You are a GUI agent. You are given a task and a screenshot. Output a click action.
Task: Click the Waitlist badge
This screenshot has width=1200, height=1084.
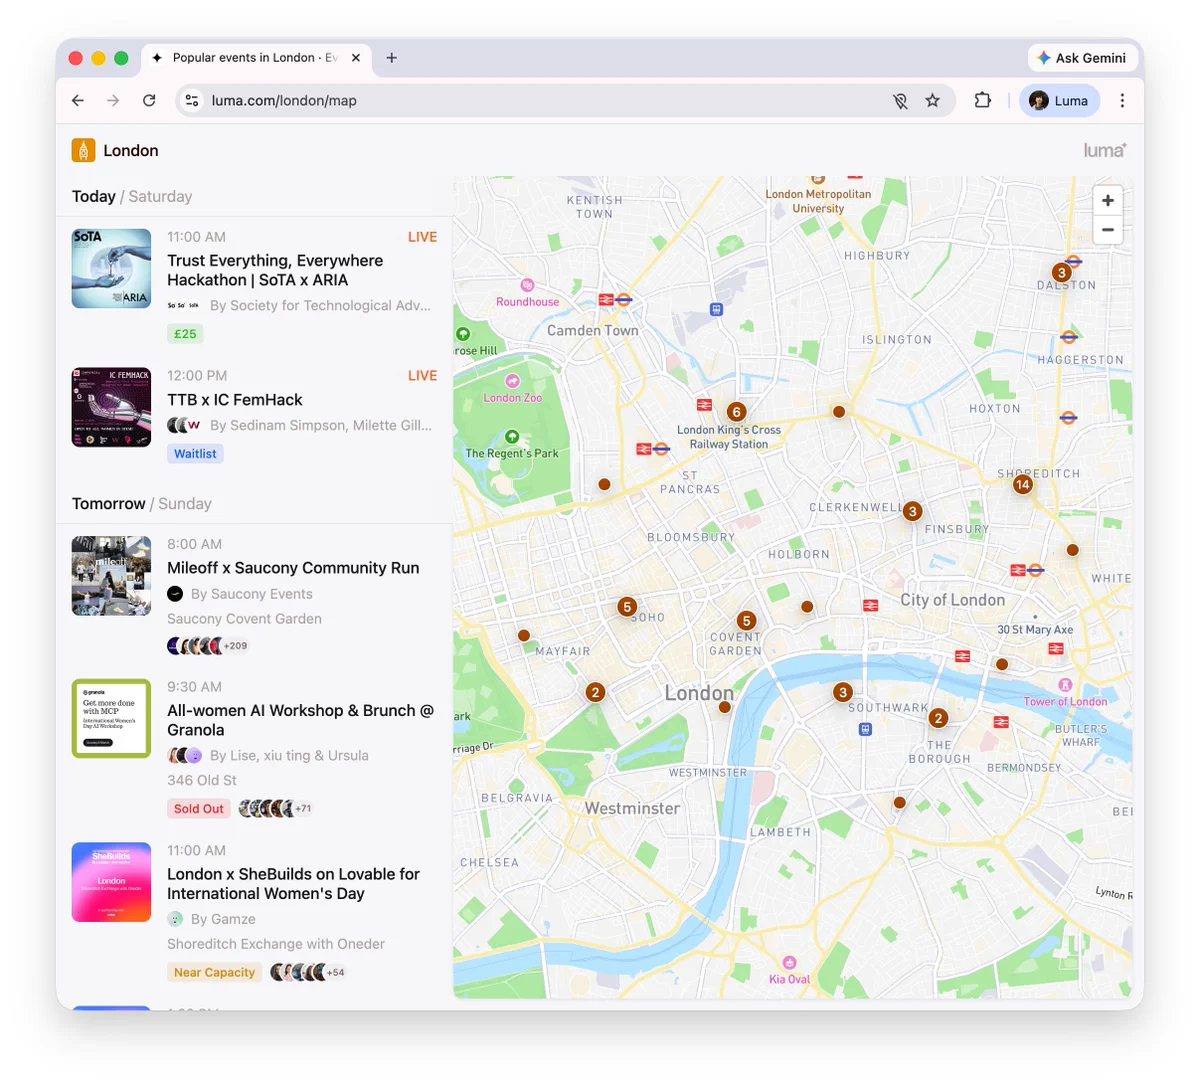195,454
